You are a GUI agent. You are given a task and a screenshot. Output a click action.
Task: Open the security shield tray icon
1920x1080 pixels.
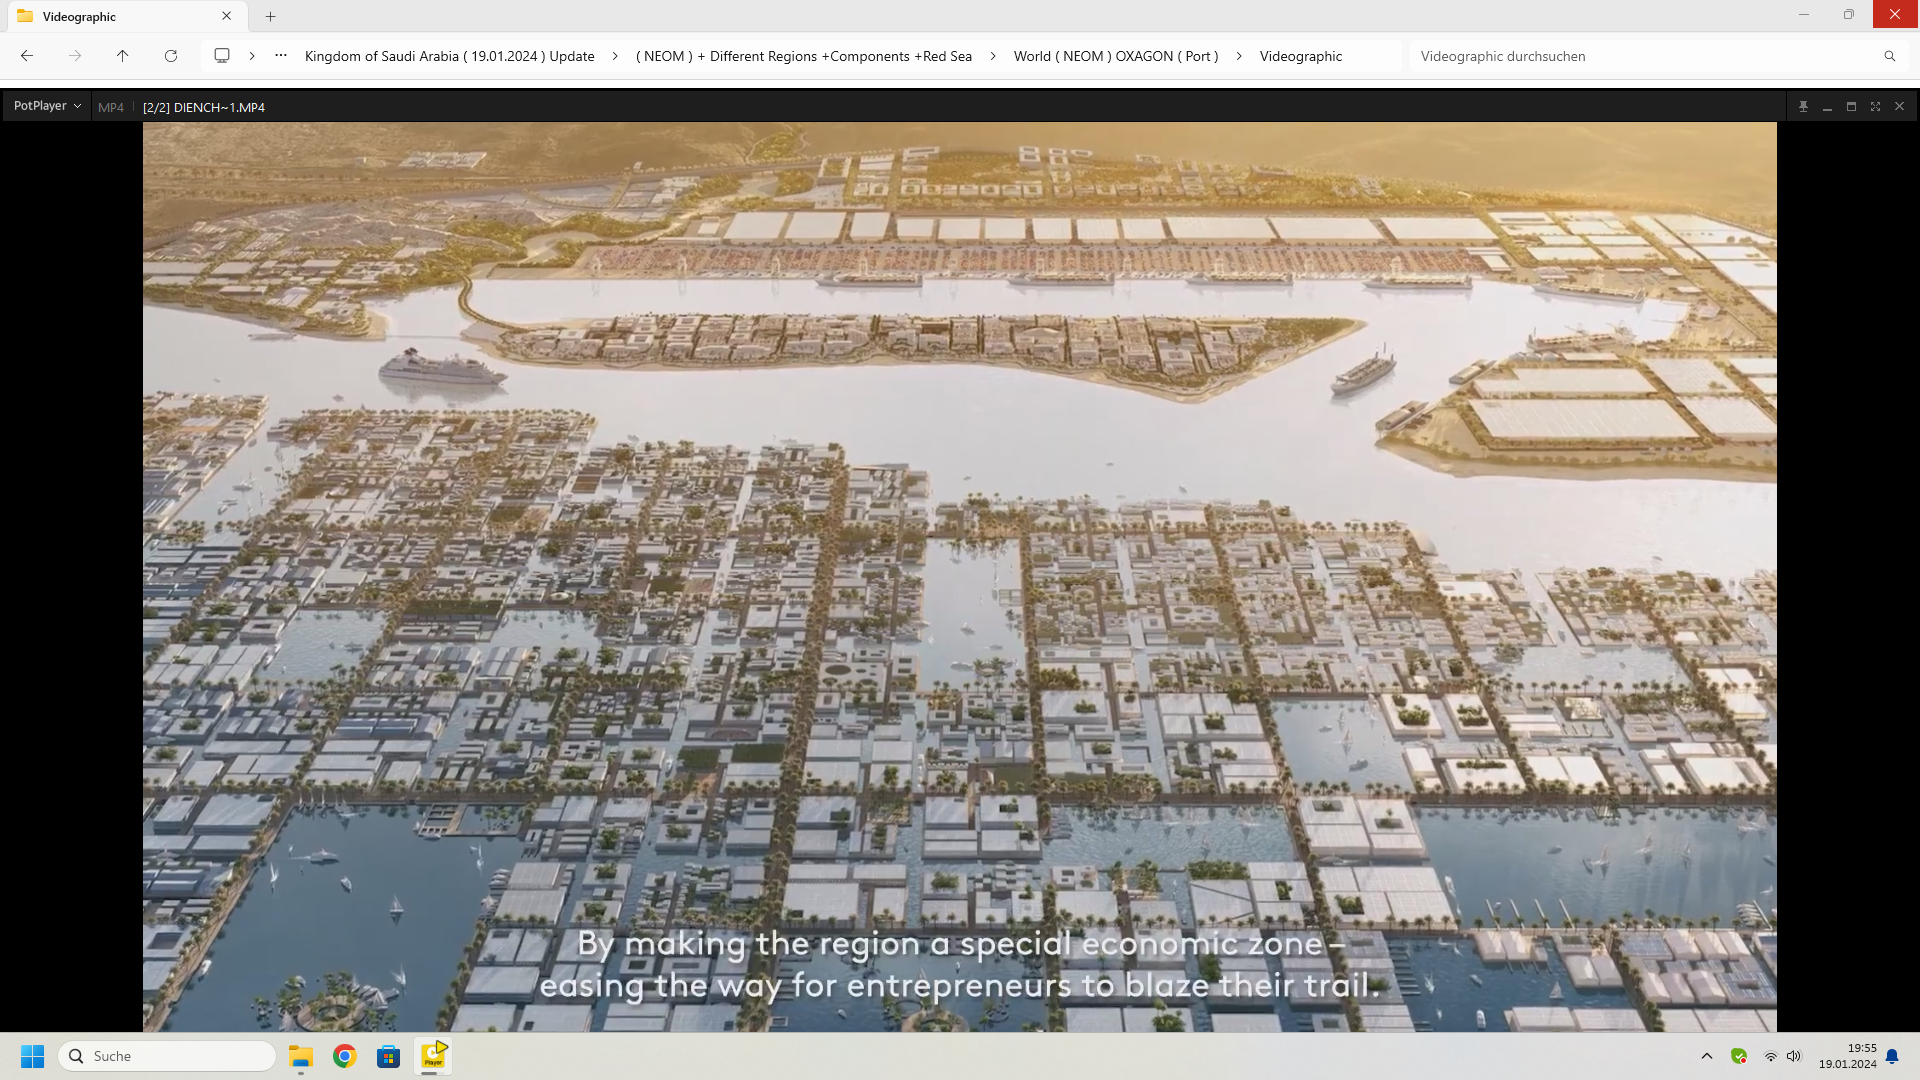(x=1739, y=1056)
